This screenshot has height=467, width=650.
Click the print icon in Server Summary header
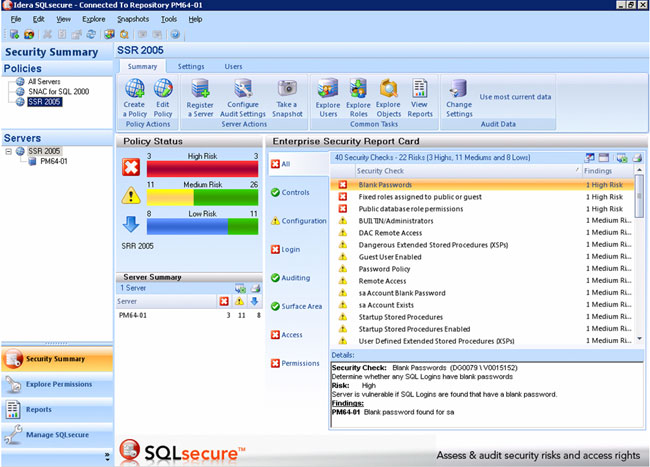pyautogui.click(x=255, y=288)
